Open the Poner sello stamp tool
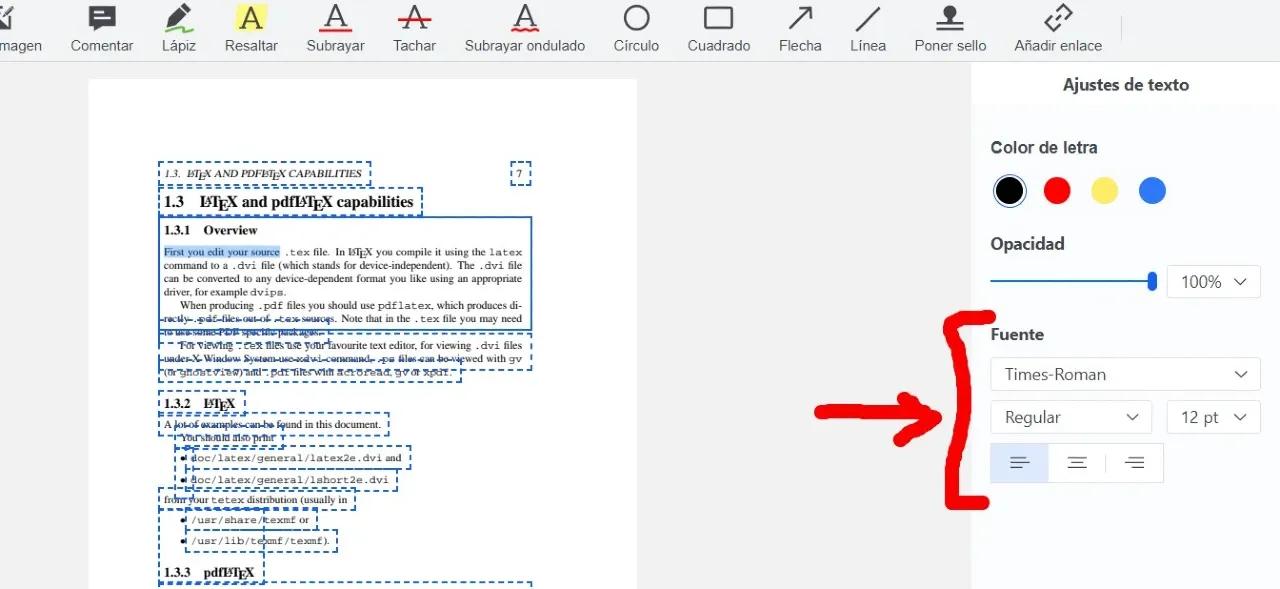Screen dimensions: 1280x589 tap(950, 29)
